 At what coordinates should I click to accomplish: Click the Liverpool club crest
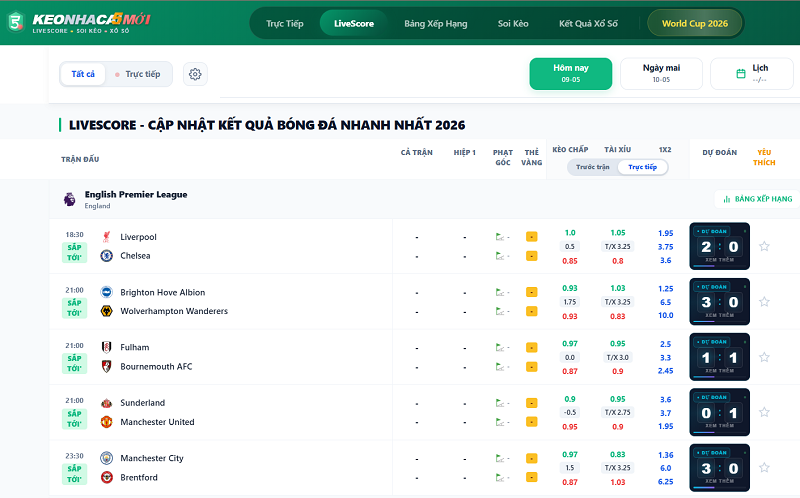[x=107, y=237]
